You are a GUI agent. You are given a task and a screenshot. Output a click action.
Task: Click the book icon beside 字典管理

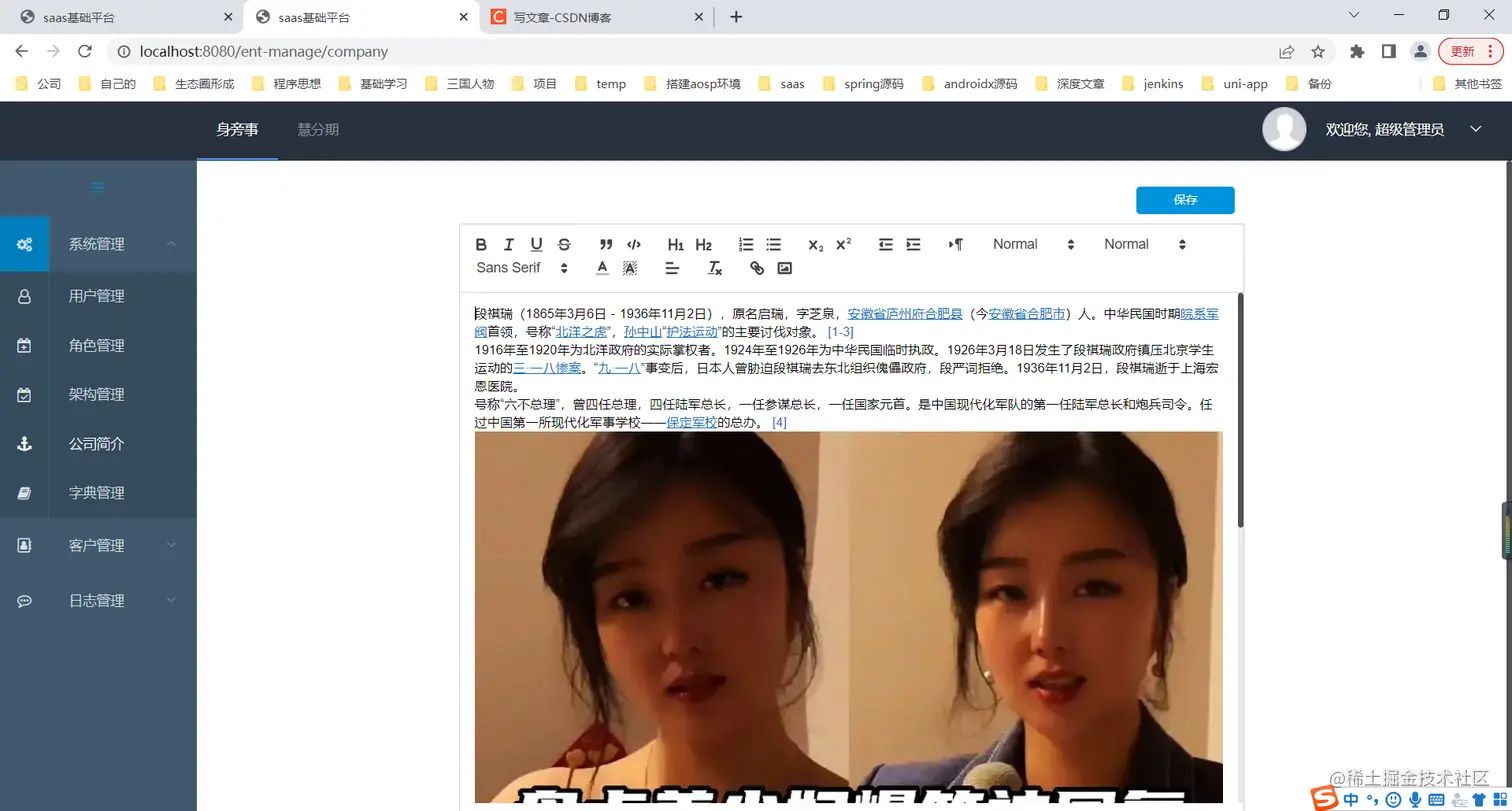25,492
